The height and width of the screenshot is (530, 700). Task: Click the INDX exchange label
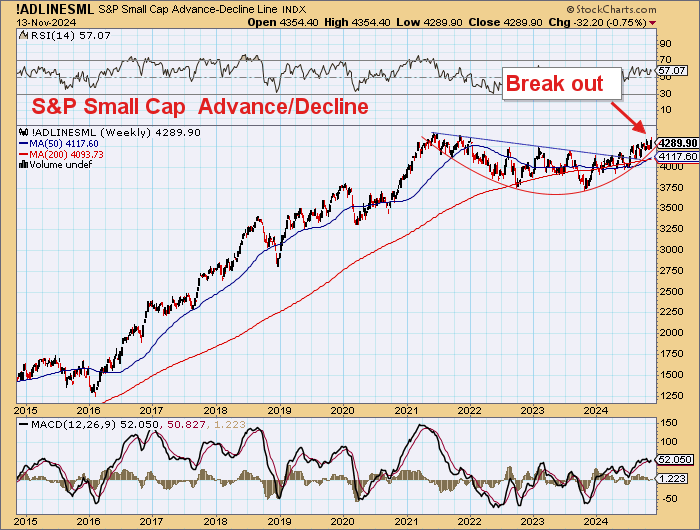coord(294,9)
